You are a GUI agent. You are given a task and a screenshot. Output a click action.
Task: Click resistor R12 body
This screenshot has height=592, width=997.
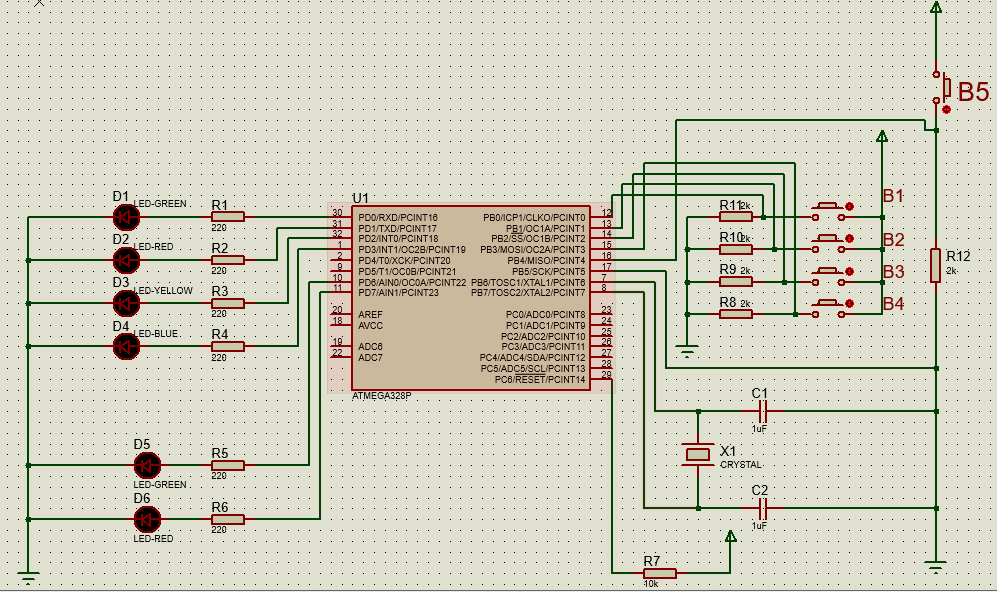point(935,265)
